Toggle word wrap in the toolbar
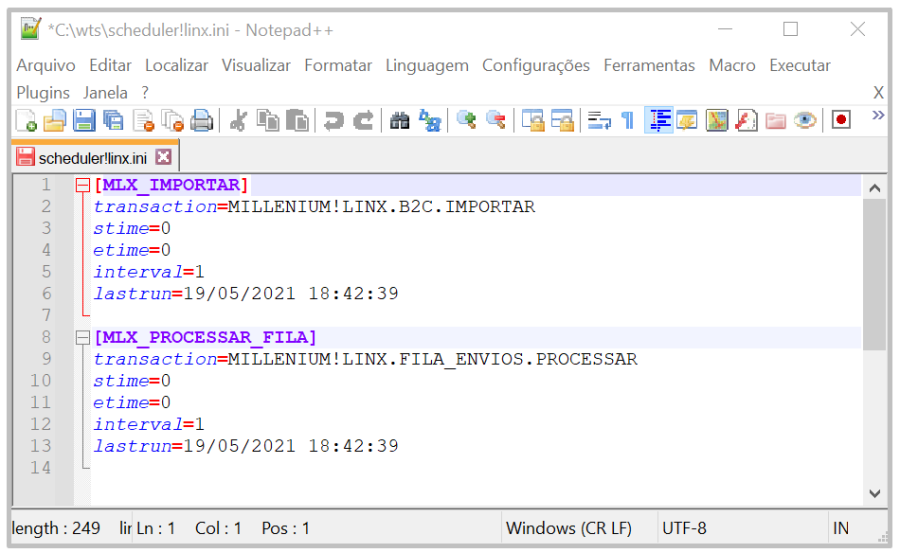This screenshot has width=900, height=553. (x=599, y=121)
